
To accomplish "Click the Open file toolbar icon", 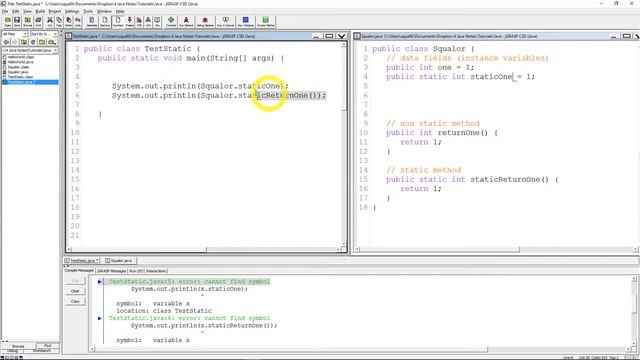I will point(8,22).
